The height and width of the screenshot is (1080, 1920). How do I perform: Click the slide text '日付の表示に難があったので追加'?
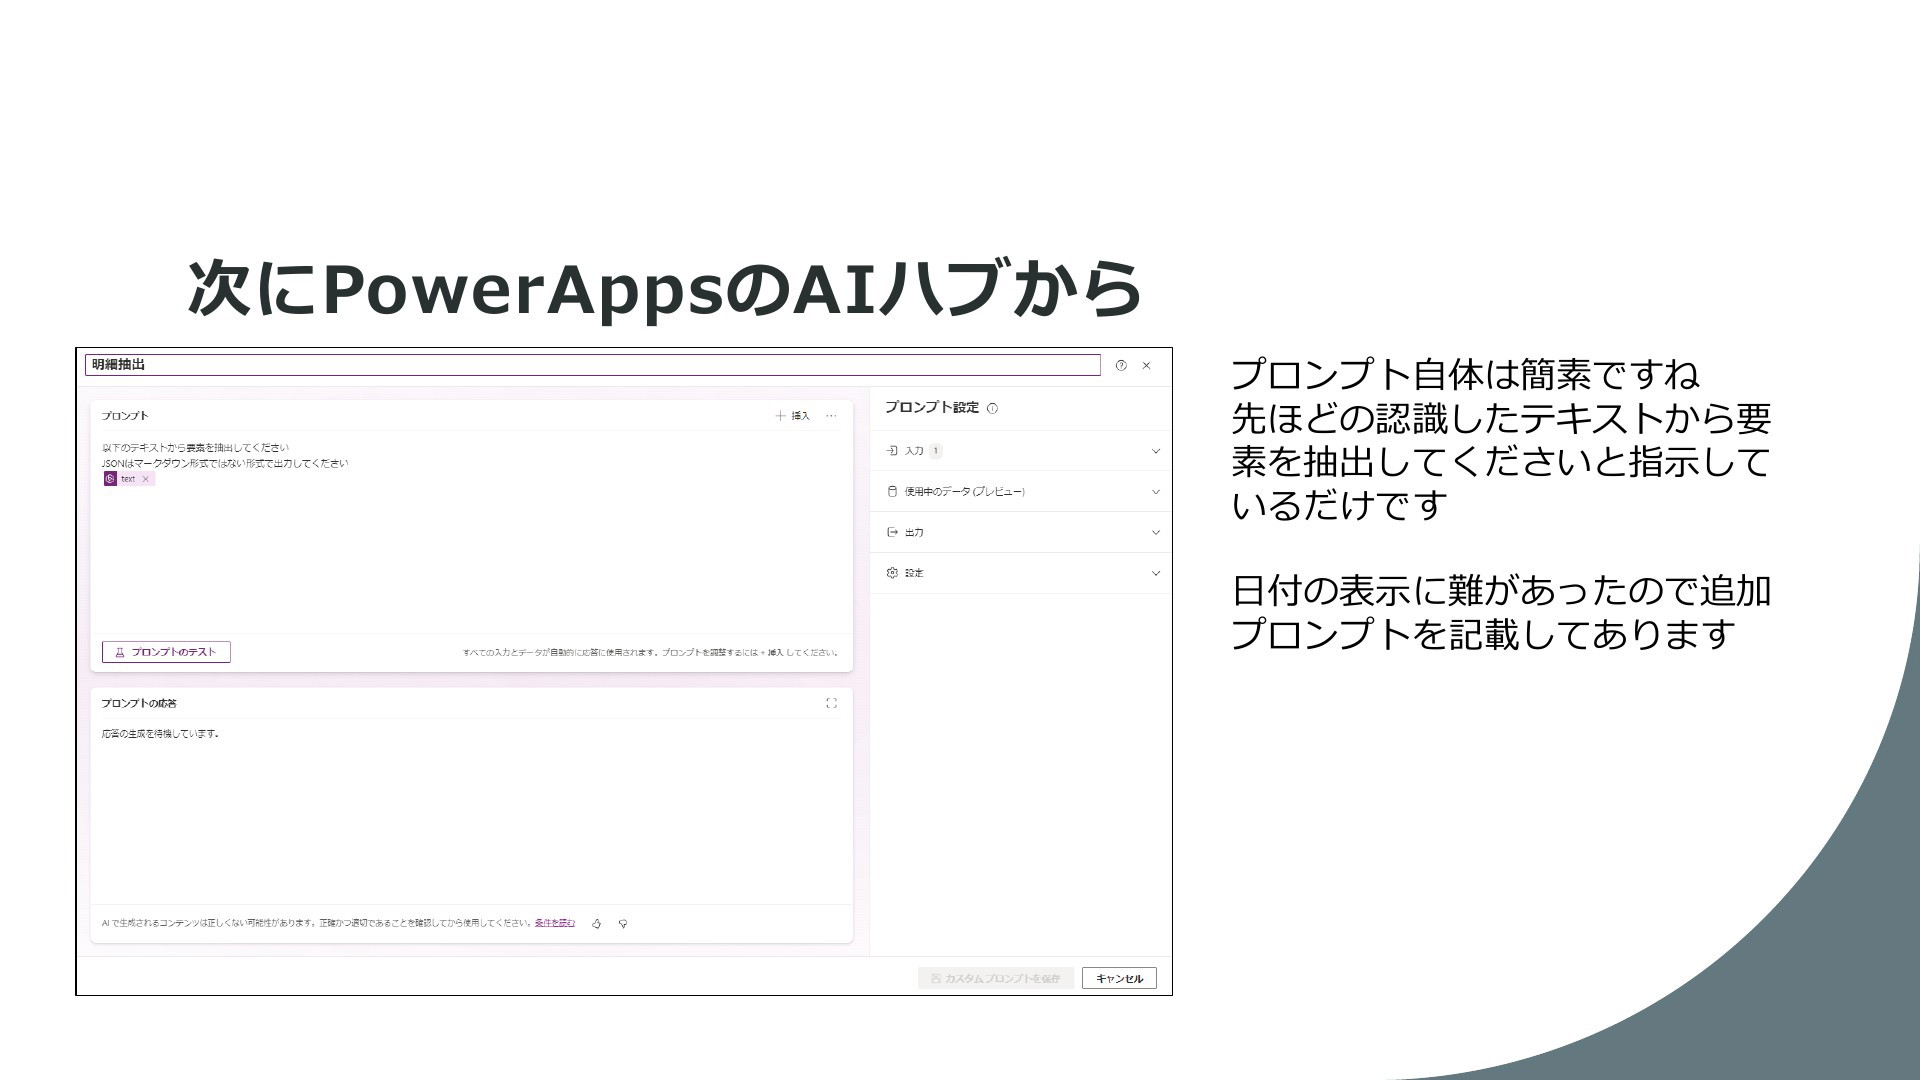pyautogui.click(x=1501, y=591)
